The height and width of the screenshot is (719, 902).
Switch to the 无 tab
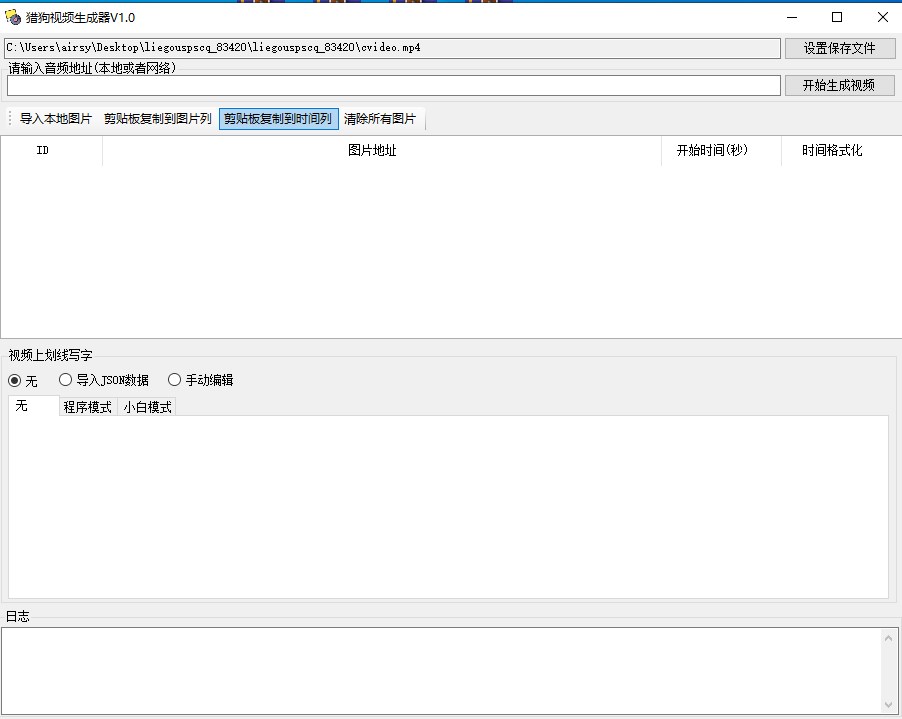click(x=33, y=406)
